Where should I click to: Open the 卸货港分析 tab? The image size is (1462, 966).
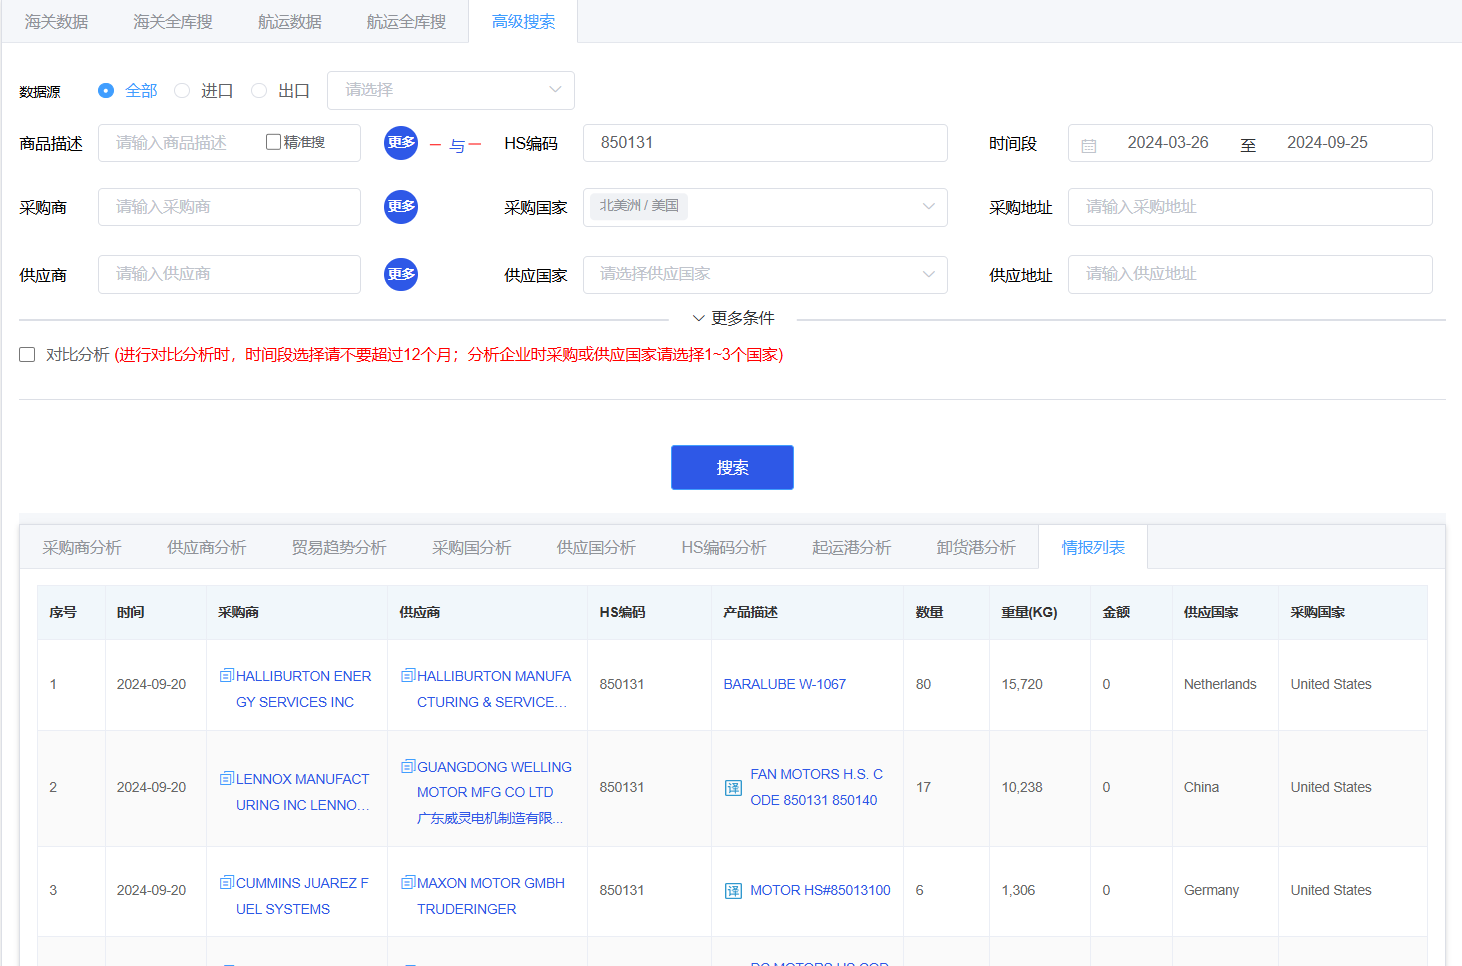tap(976, 547)
